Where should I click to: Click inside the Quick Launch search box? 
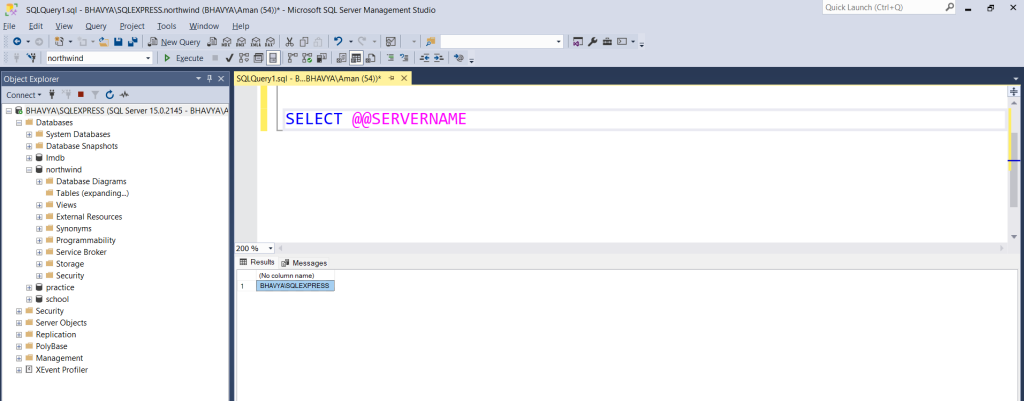point(883,7)
